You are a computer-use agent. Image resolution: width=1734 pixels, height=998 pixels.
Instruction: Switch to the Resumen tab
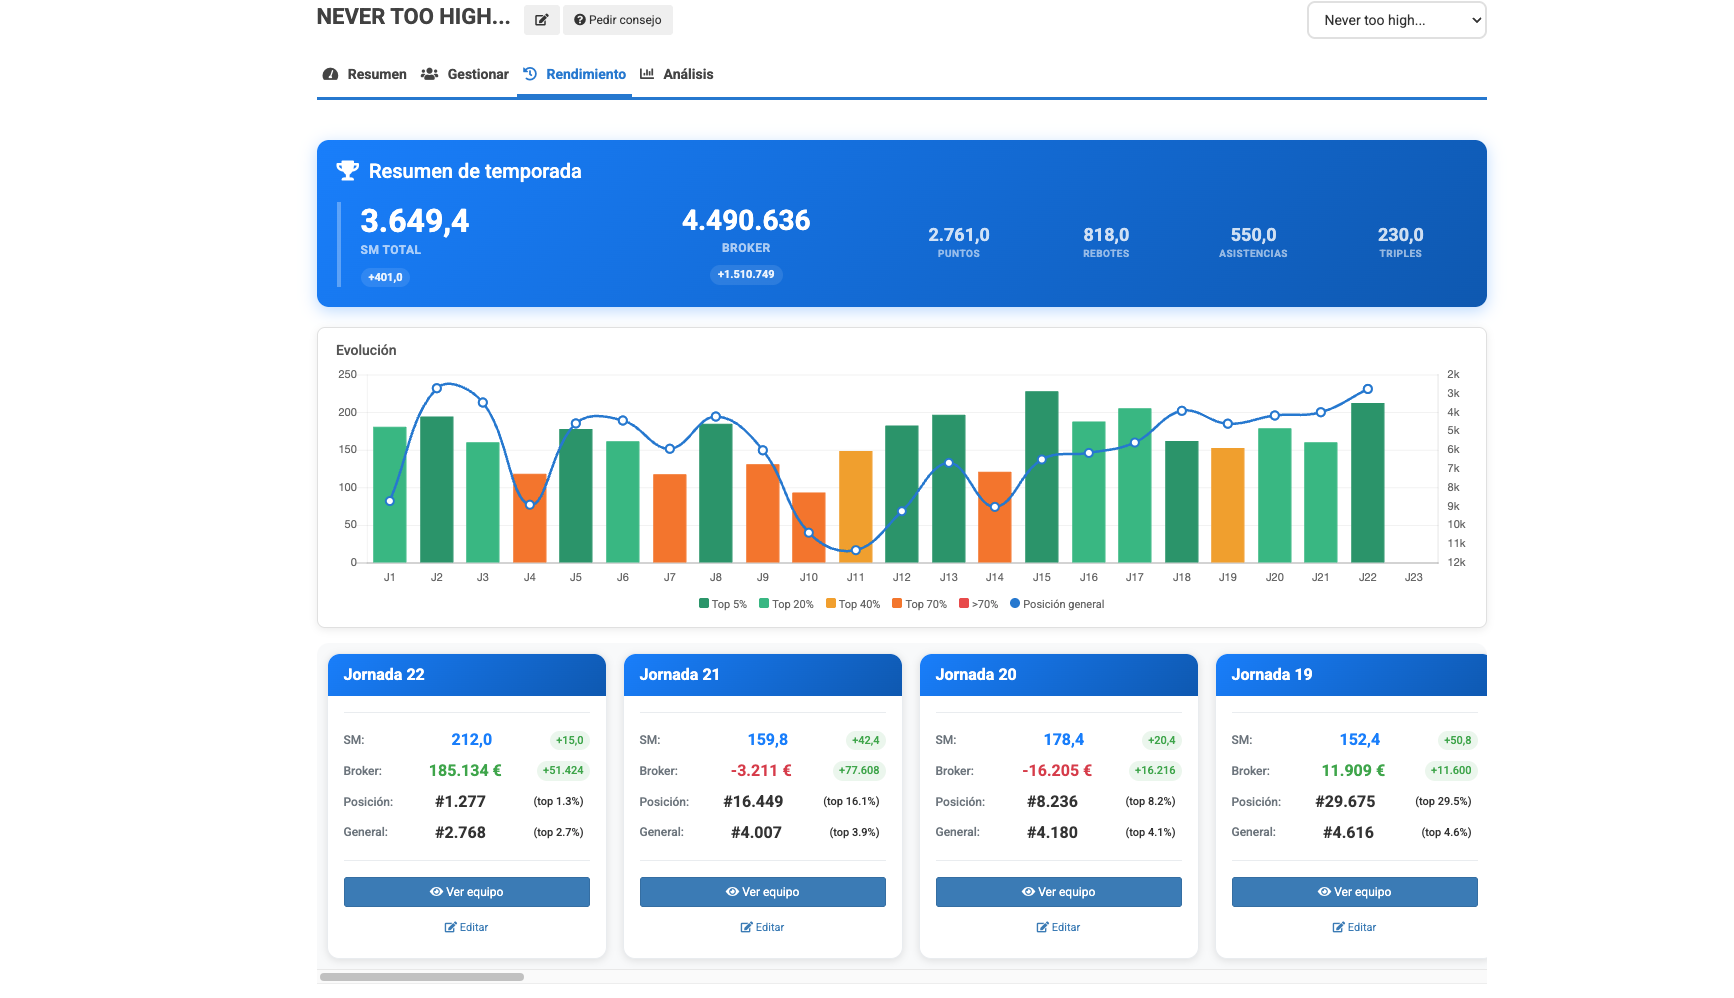(x=365, y=74)
